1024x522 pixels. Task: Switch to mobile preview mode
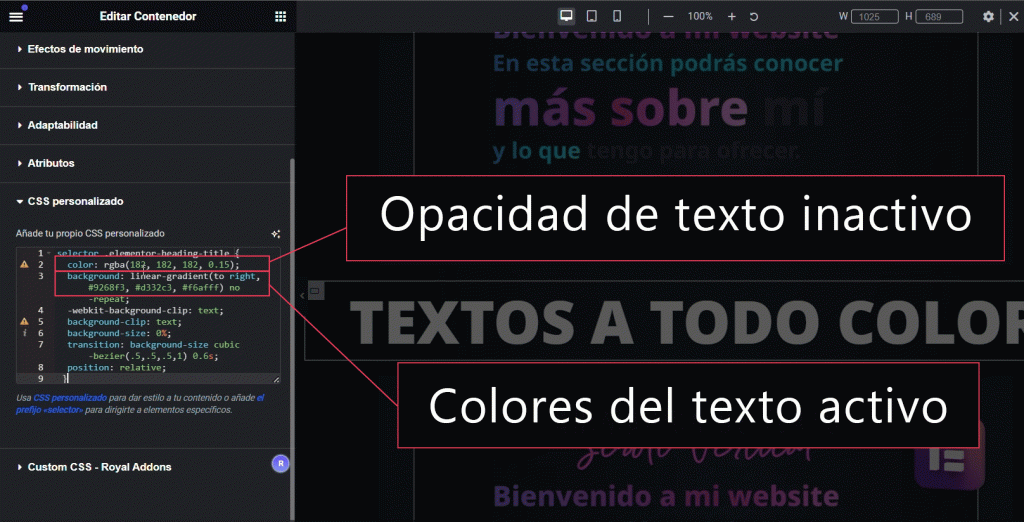(x=617, y=16)
